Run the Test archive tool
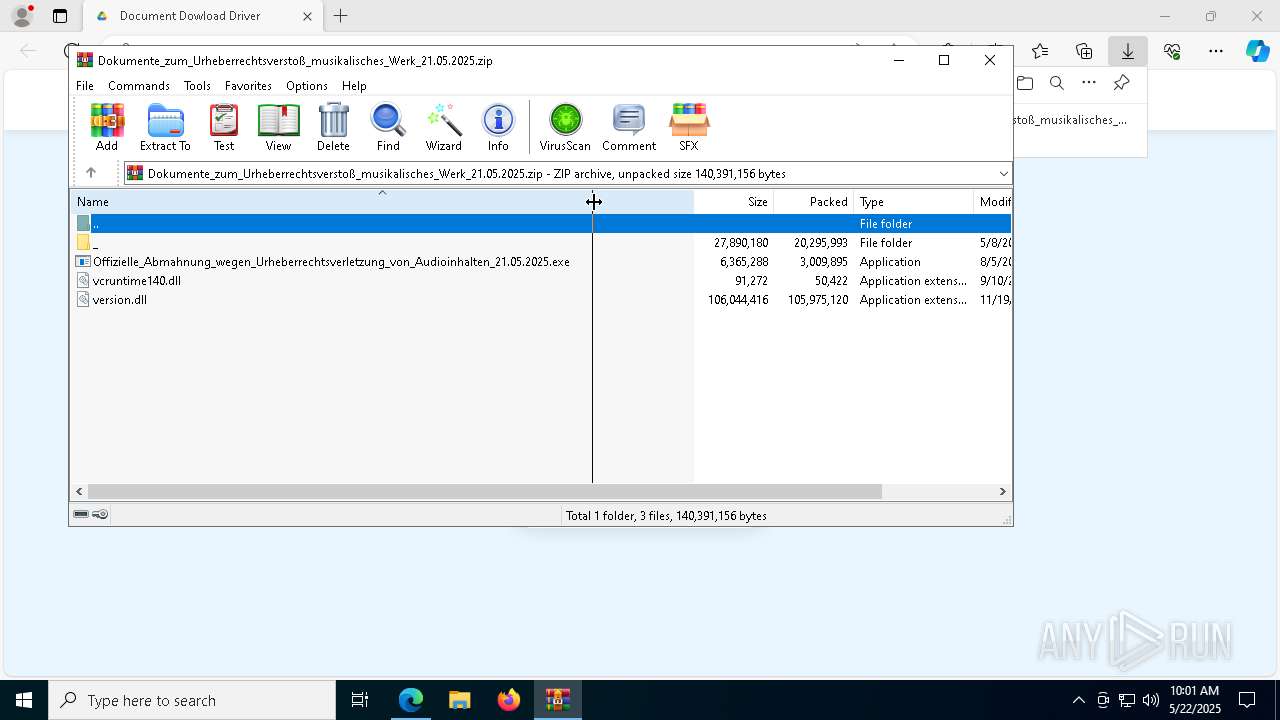 224,127
